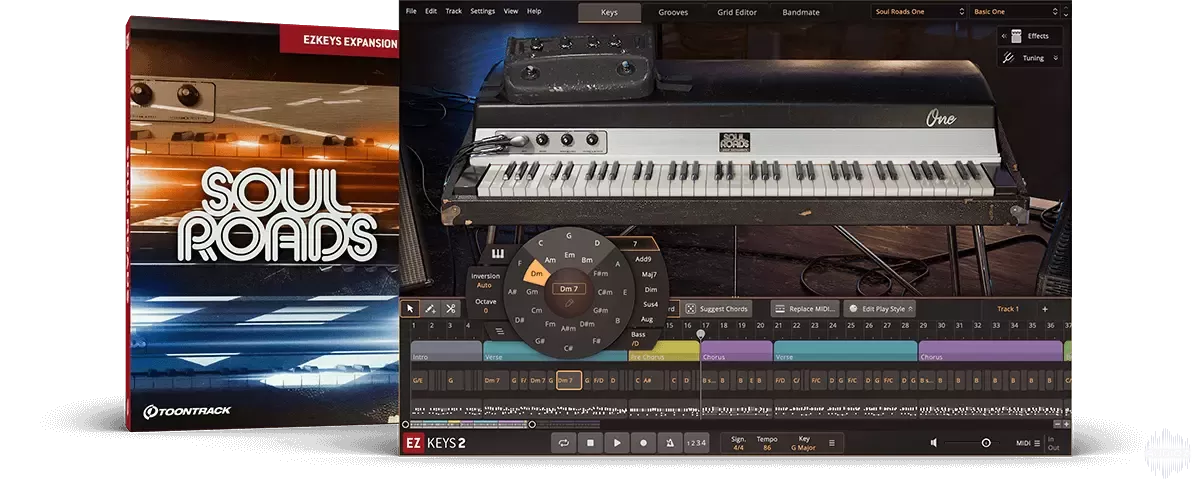Start playback with the play button
The image size is (1200, 488).
point(617,442)
